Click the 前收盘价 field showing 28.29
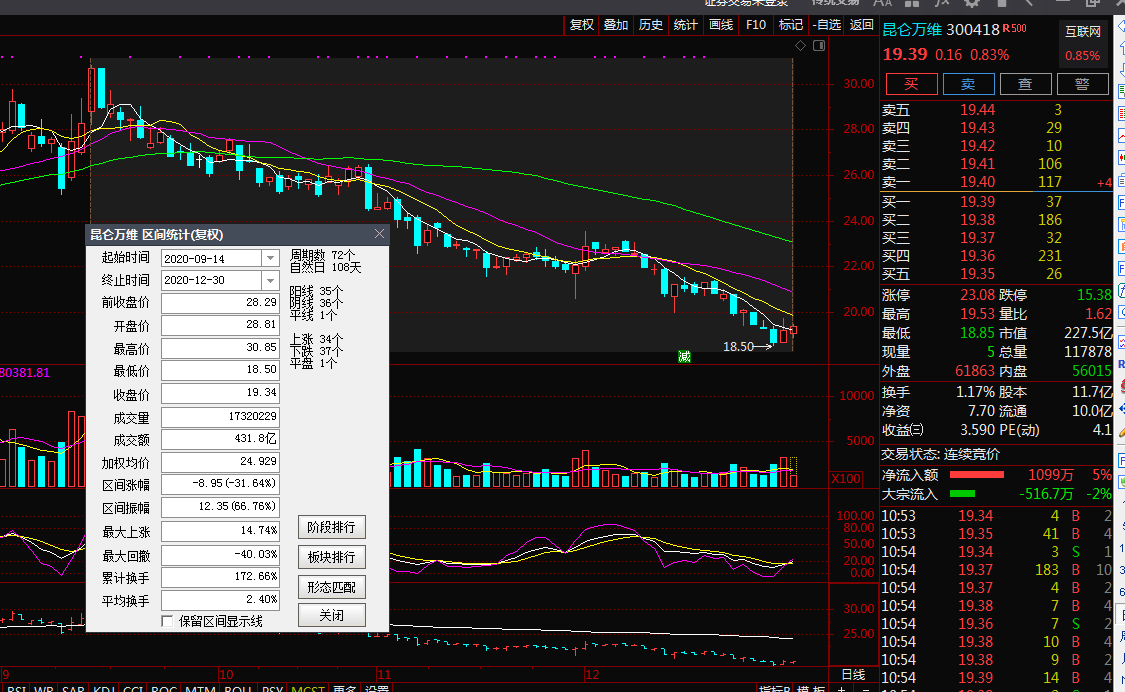The image size is (1125, 692). coord(220,303)
